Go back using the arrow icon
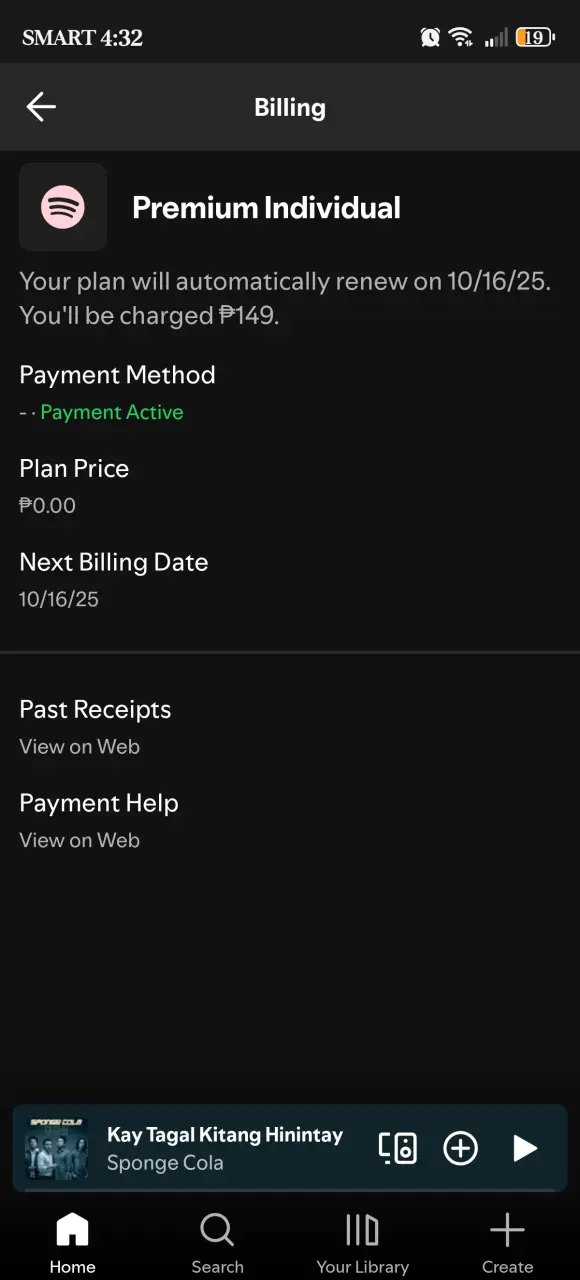Screen dimensions: 580x1280 click(41, 107)
